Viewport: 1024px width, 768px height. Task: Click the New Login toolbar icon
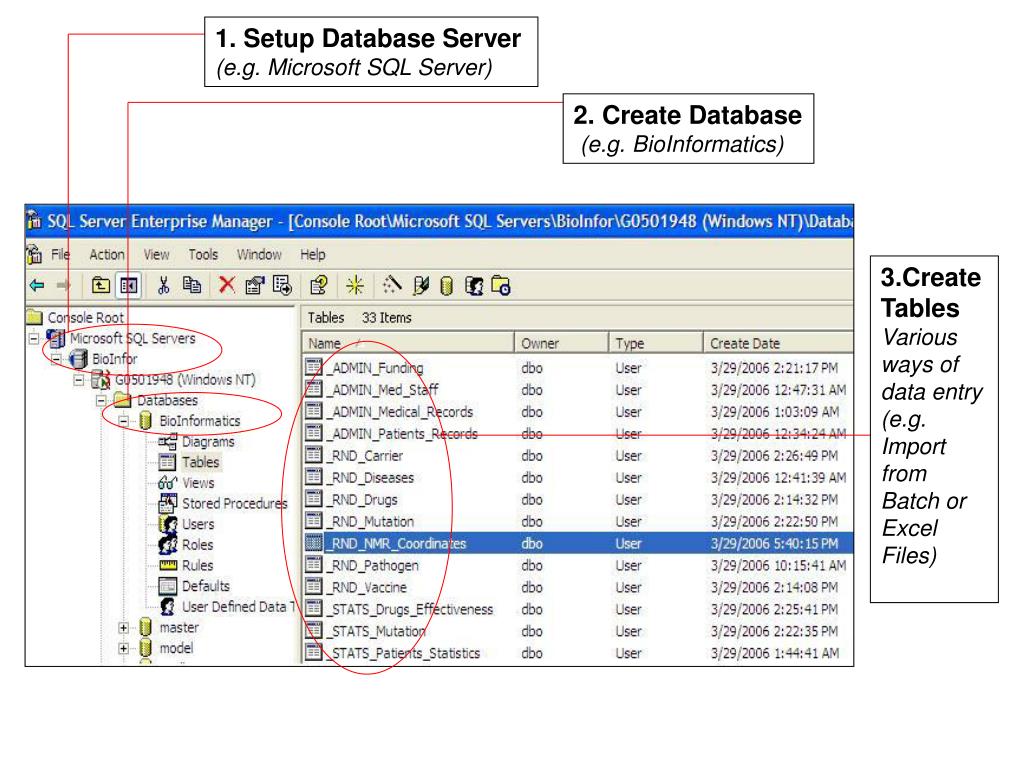click(474, 286)
